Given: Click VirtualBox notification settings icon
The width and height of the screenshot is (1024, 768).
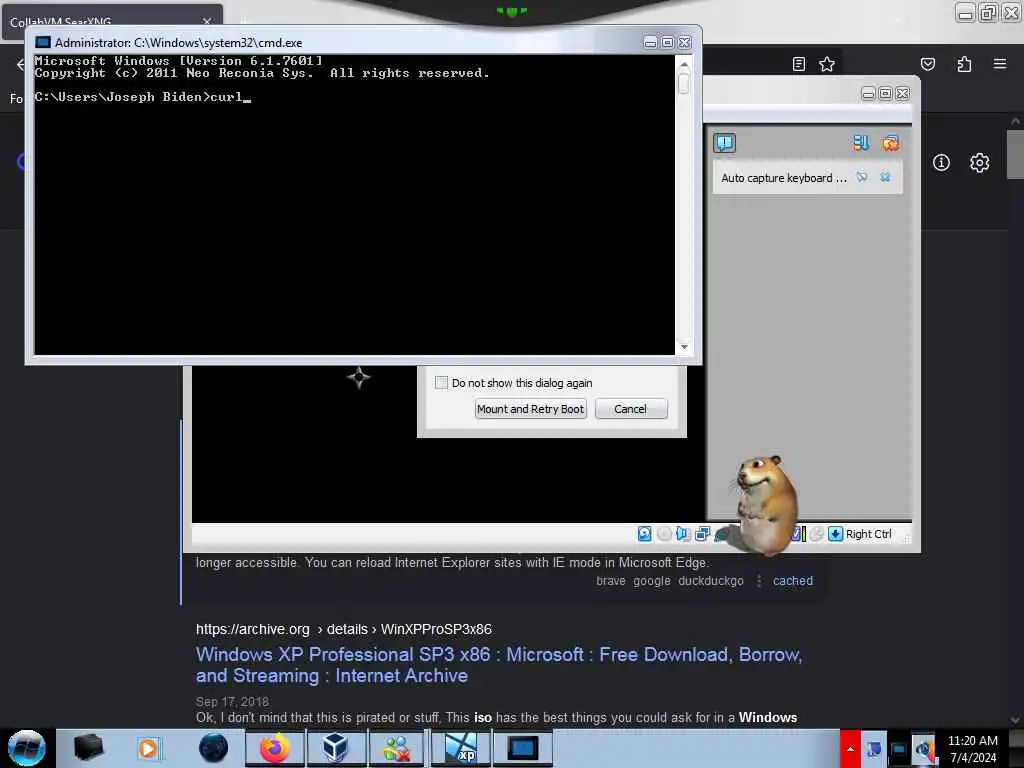Looking at the screenshot, I should (861, 142).
